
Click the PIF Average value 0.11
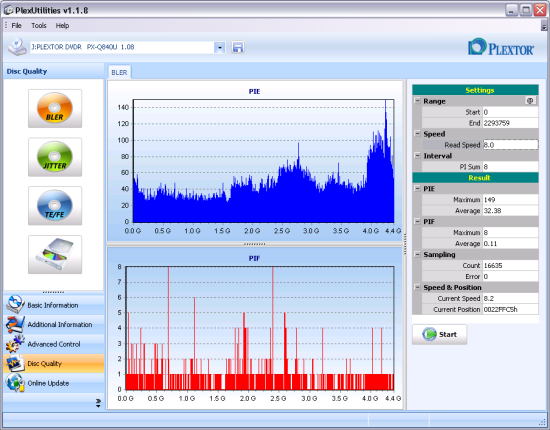(x=510, y=243)
